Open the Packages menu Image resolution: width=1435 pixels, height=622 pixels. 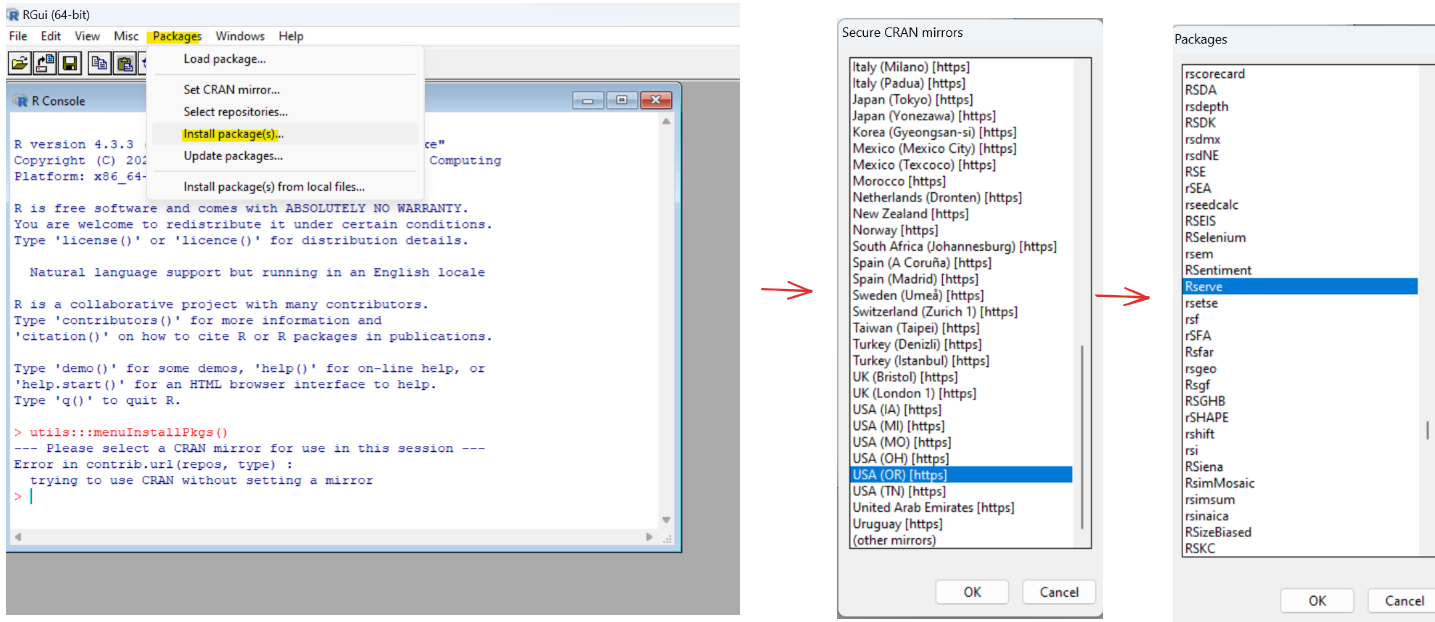point(177,36)
